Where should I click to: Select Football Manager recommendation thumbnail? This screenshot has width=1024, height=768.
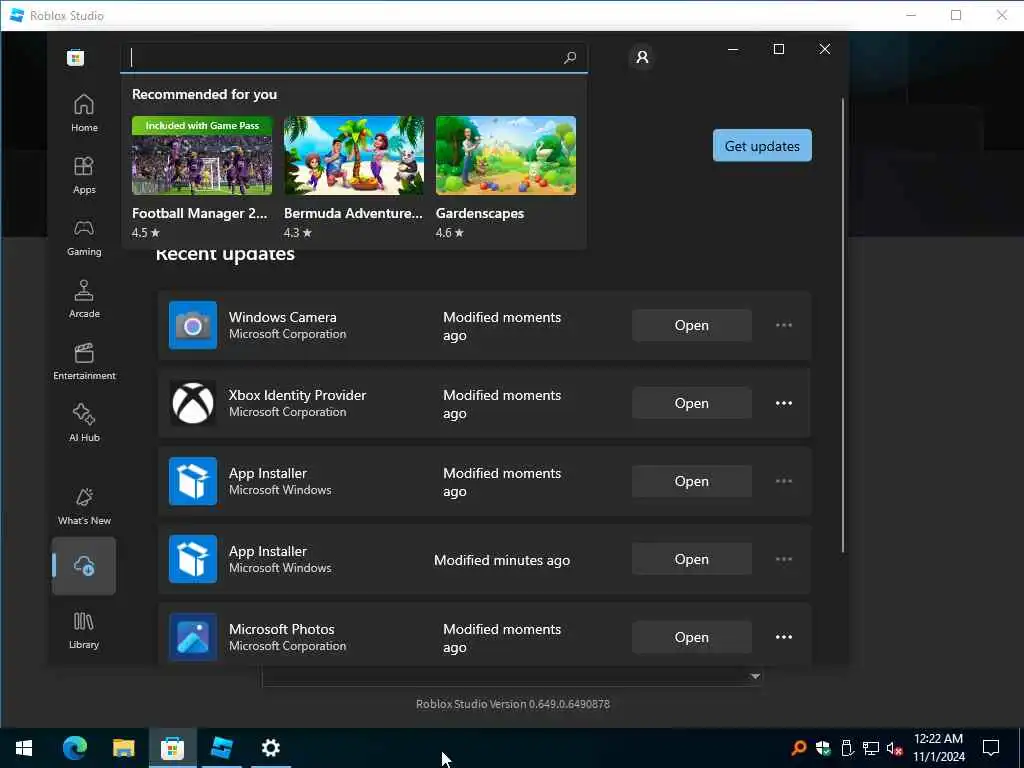pyautogui.click(x=202, y=155)
